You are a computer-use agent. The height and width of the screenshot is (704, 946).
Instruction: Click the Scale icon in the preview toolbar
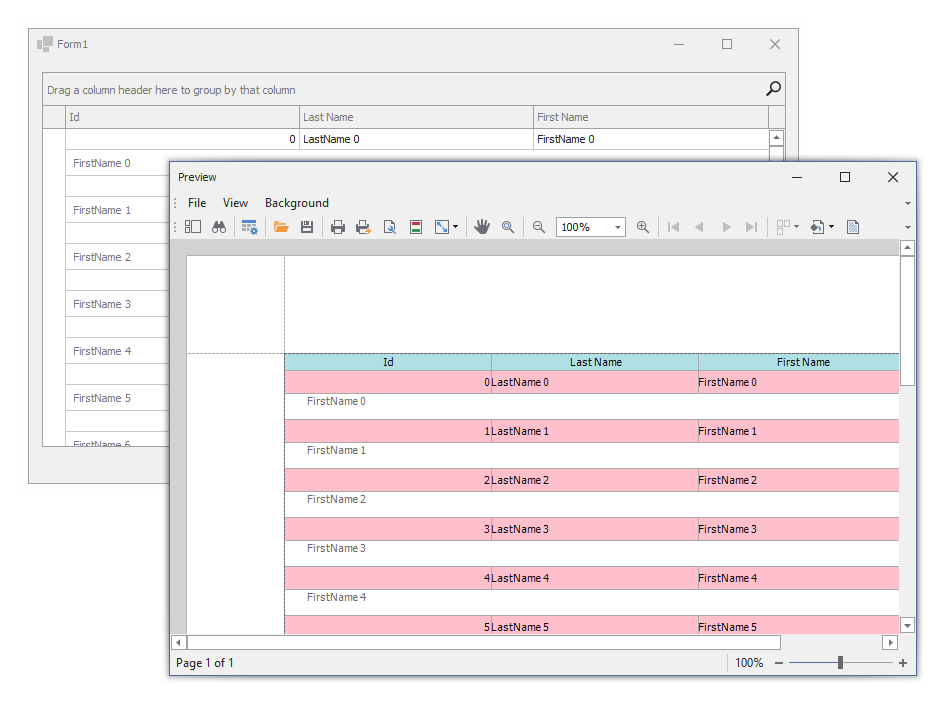pyautogui.click(x=442, y=227)
